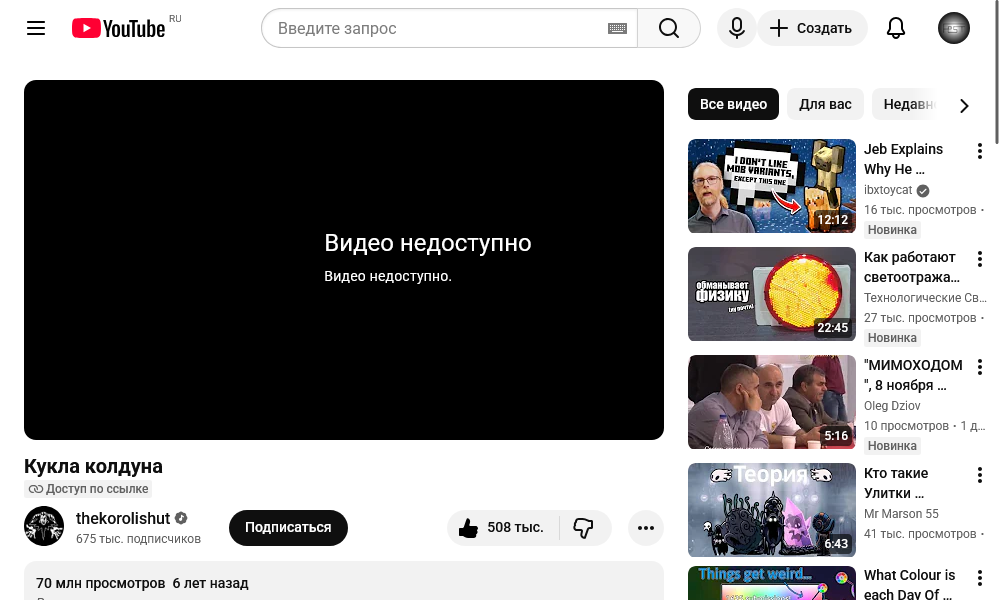The width and height of the screenshot is (1000, 600).
Task: Open the ibxtoycat channel link
Action: click(888, 190)
